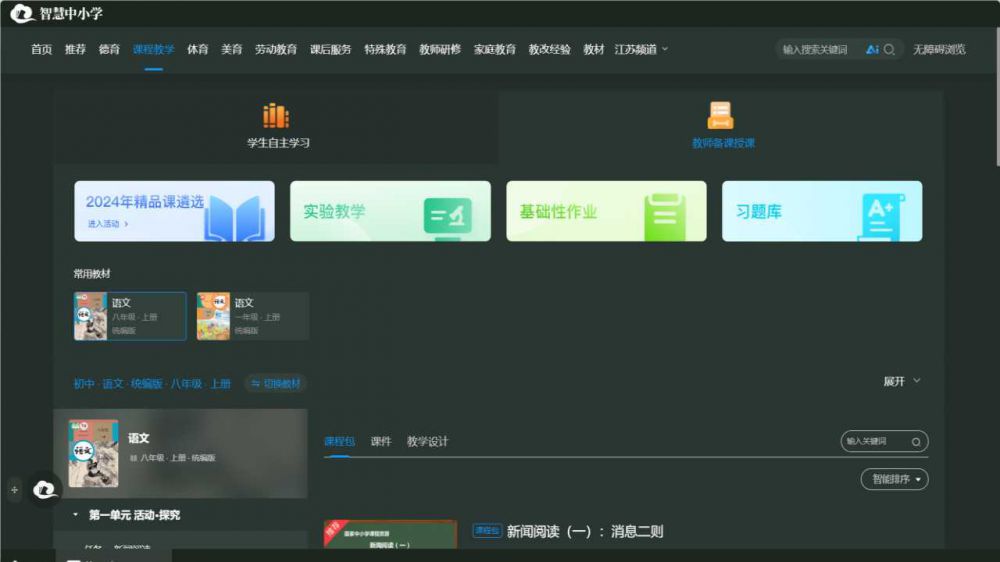Image resolution: width=1000 pixels, height=562 pixels.
Task: Click the 输入搜索关键词 top search field
Action: 818,49
